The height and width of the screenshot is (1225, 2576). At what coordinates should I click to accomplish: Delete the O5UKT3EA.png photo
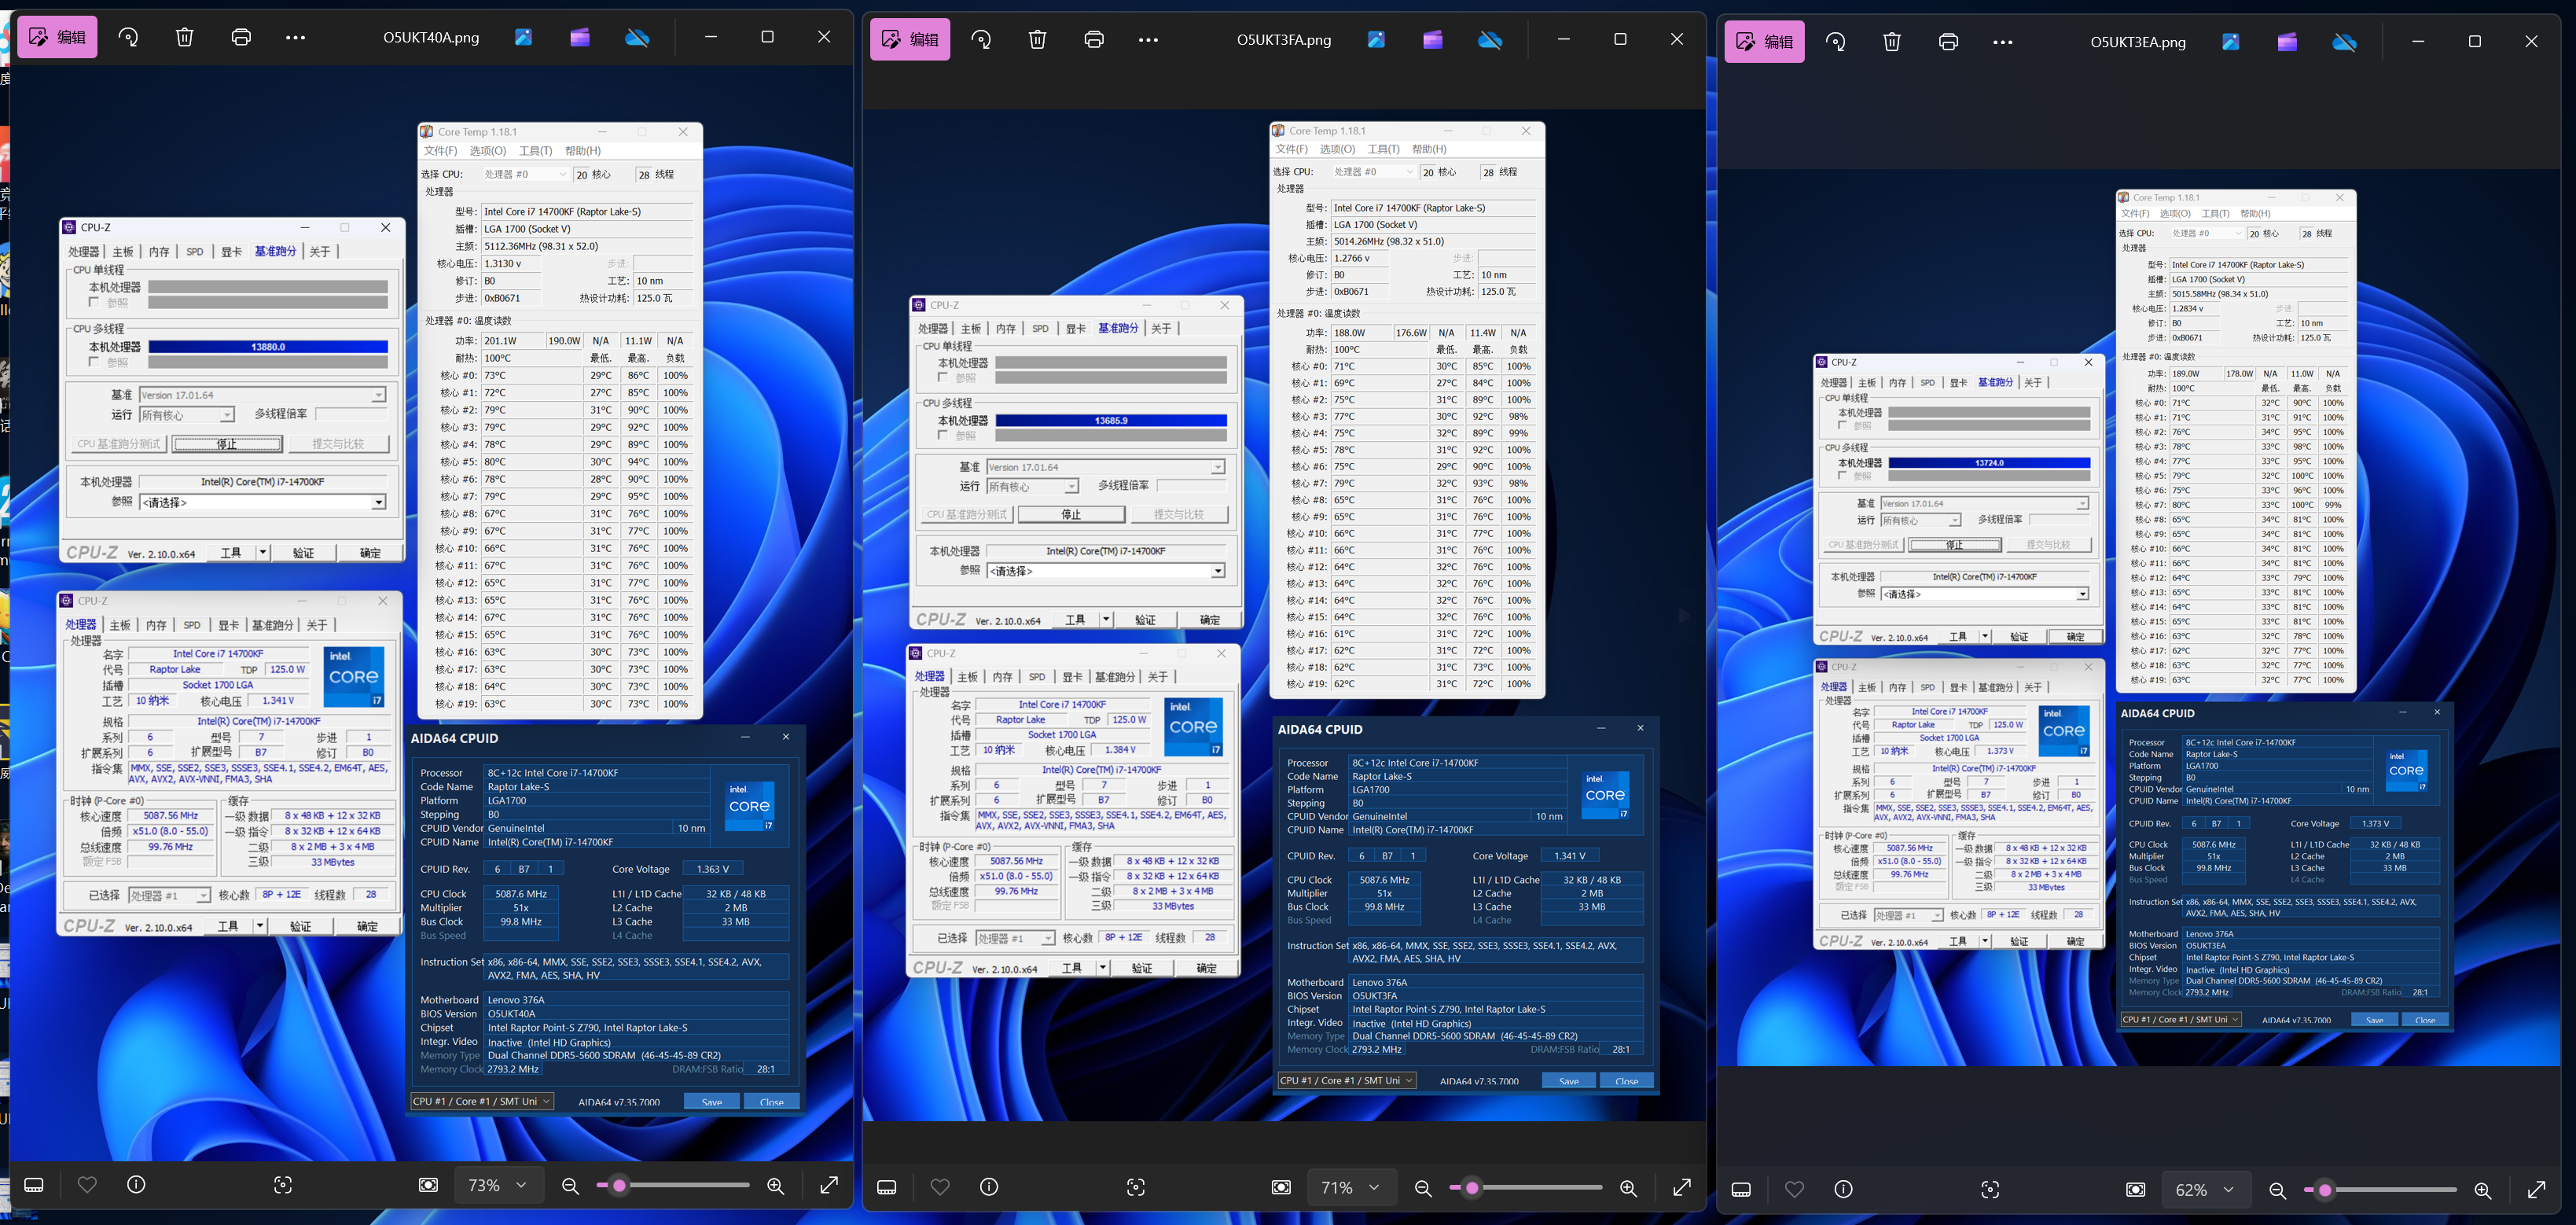pos(1892,42)
